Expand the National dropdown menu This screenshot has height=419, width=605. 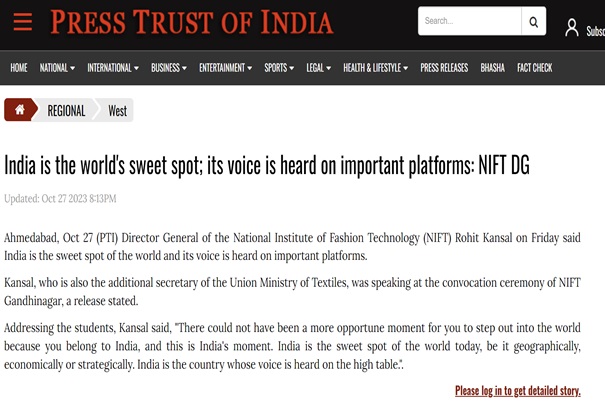(x=57, y=68)
